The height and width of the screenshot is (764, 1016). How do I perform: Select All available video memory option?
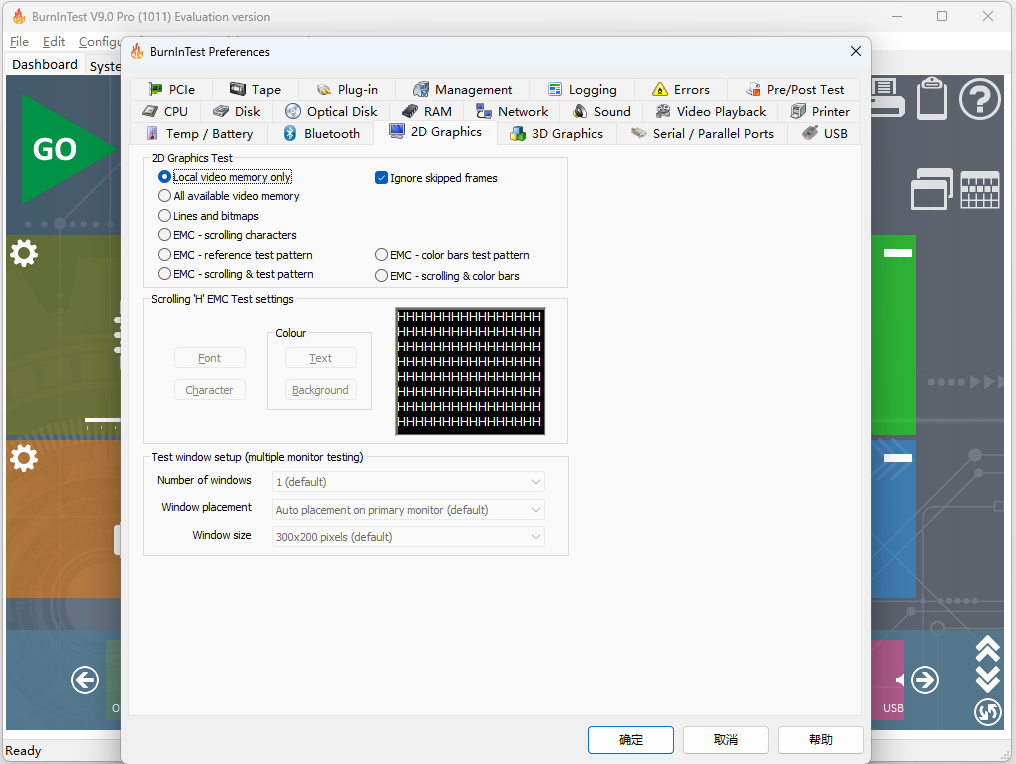coord(229,196)
